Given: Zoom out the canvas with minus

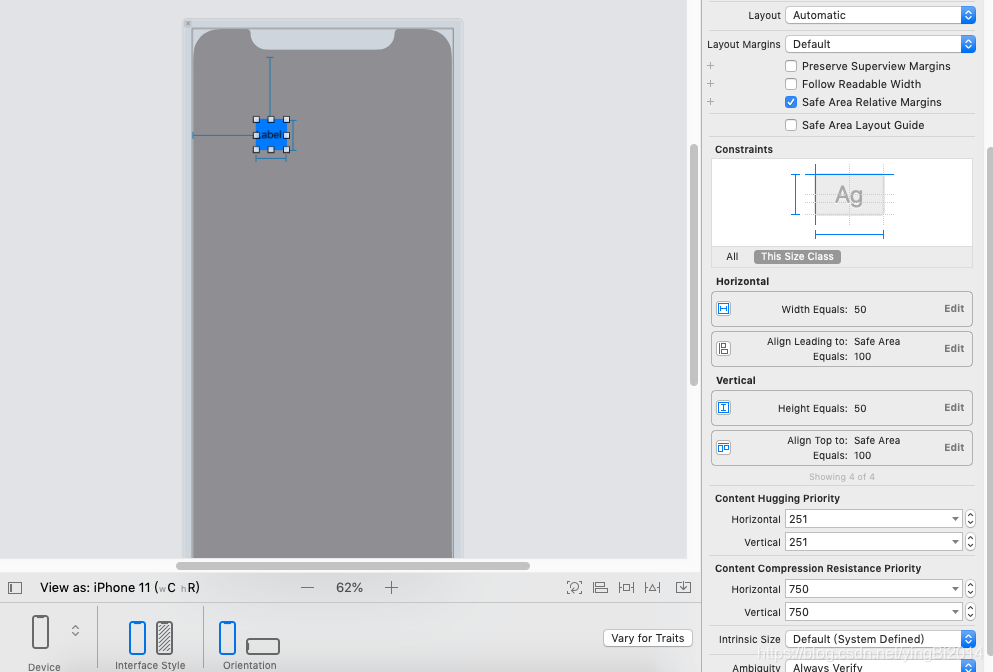Looking at the screenshot, I should coord(307,588).
